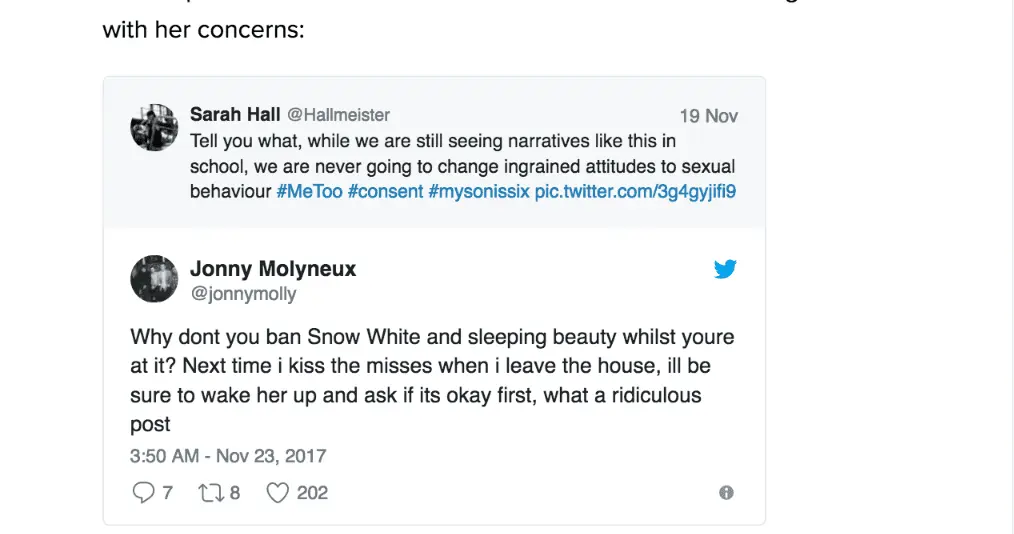The width and height of the screenshot is (1014, 534).
Task: Click the Sarah Hall display name
Action: point(236,115)
